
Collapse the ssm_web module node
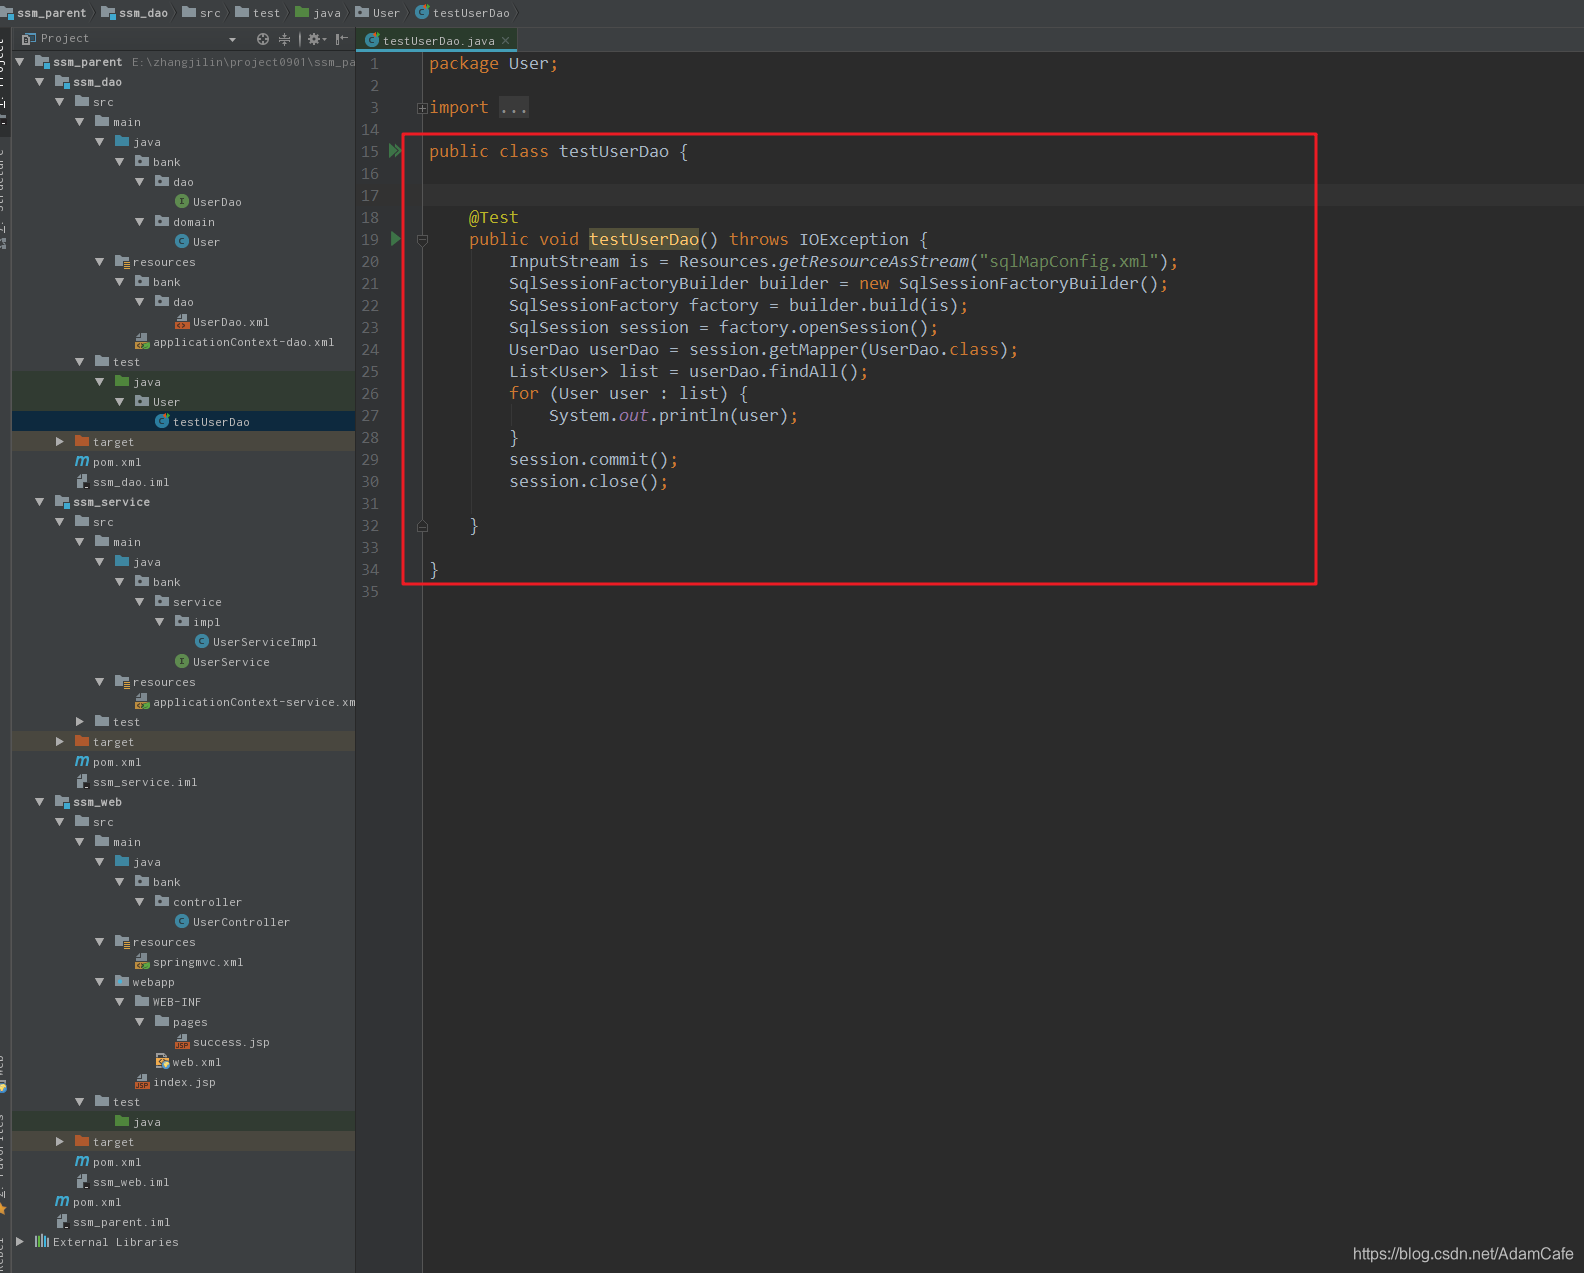pyautogui.click(x=39, y=802)
